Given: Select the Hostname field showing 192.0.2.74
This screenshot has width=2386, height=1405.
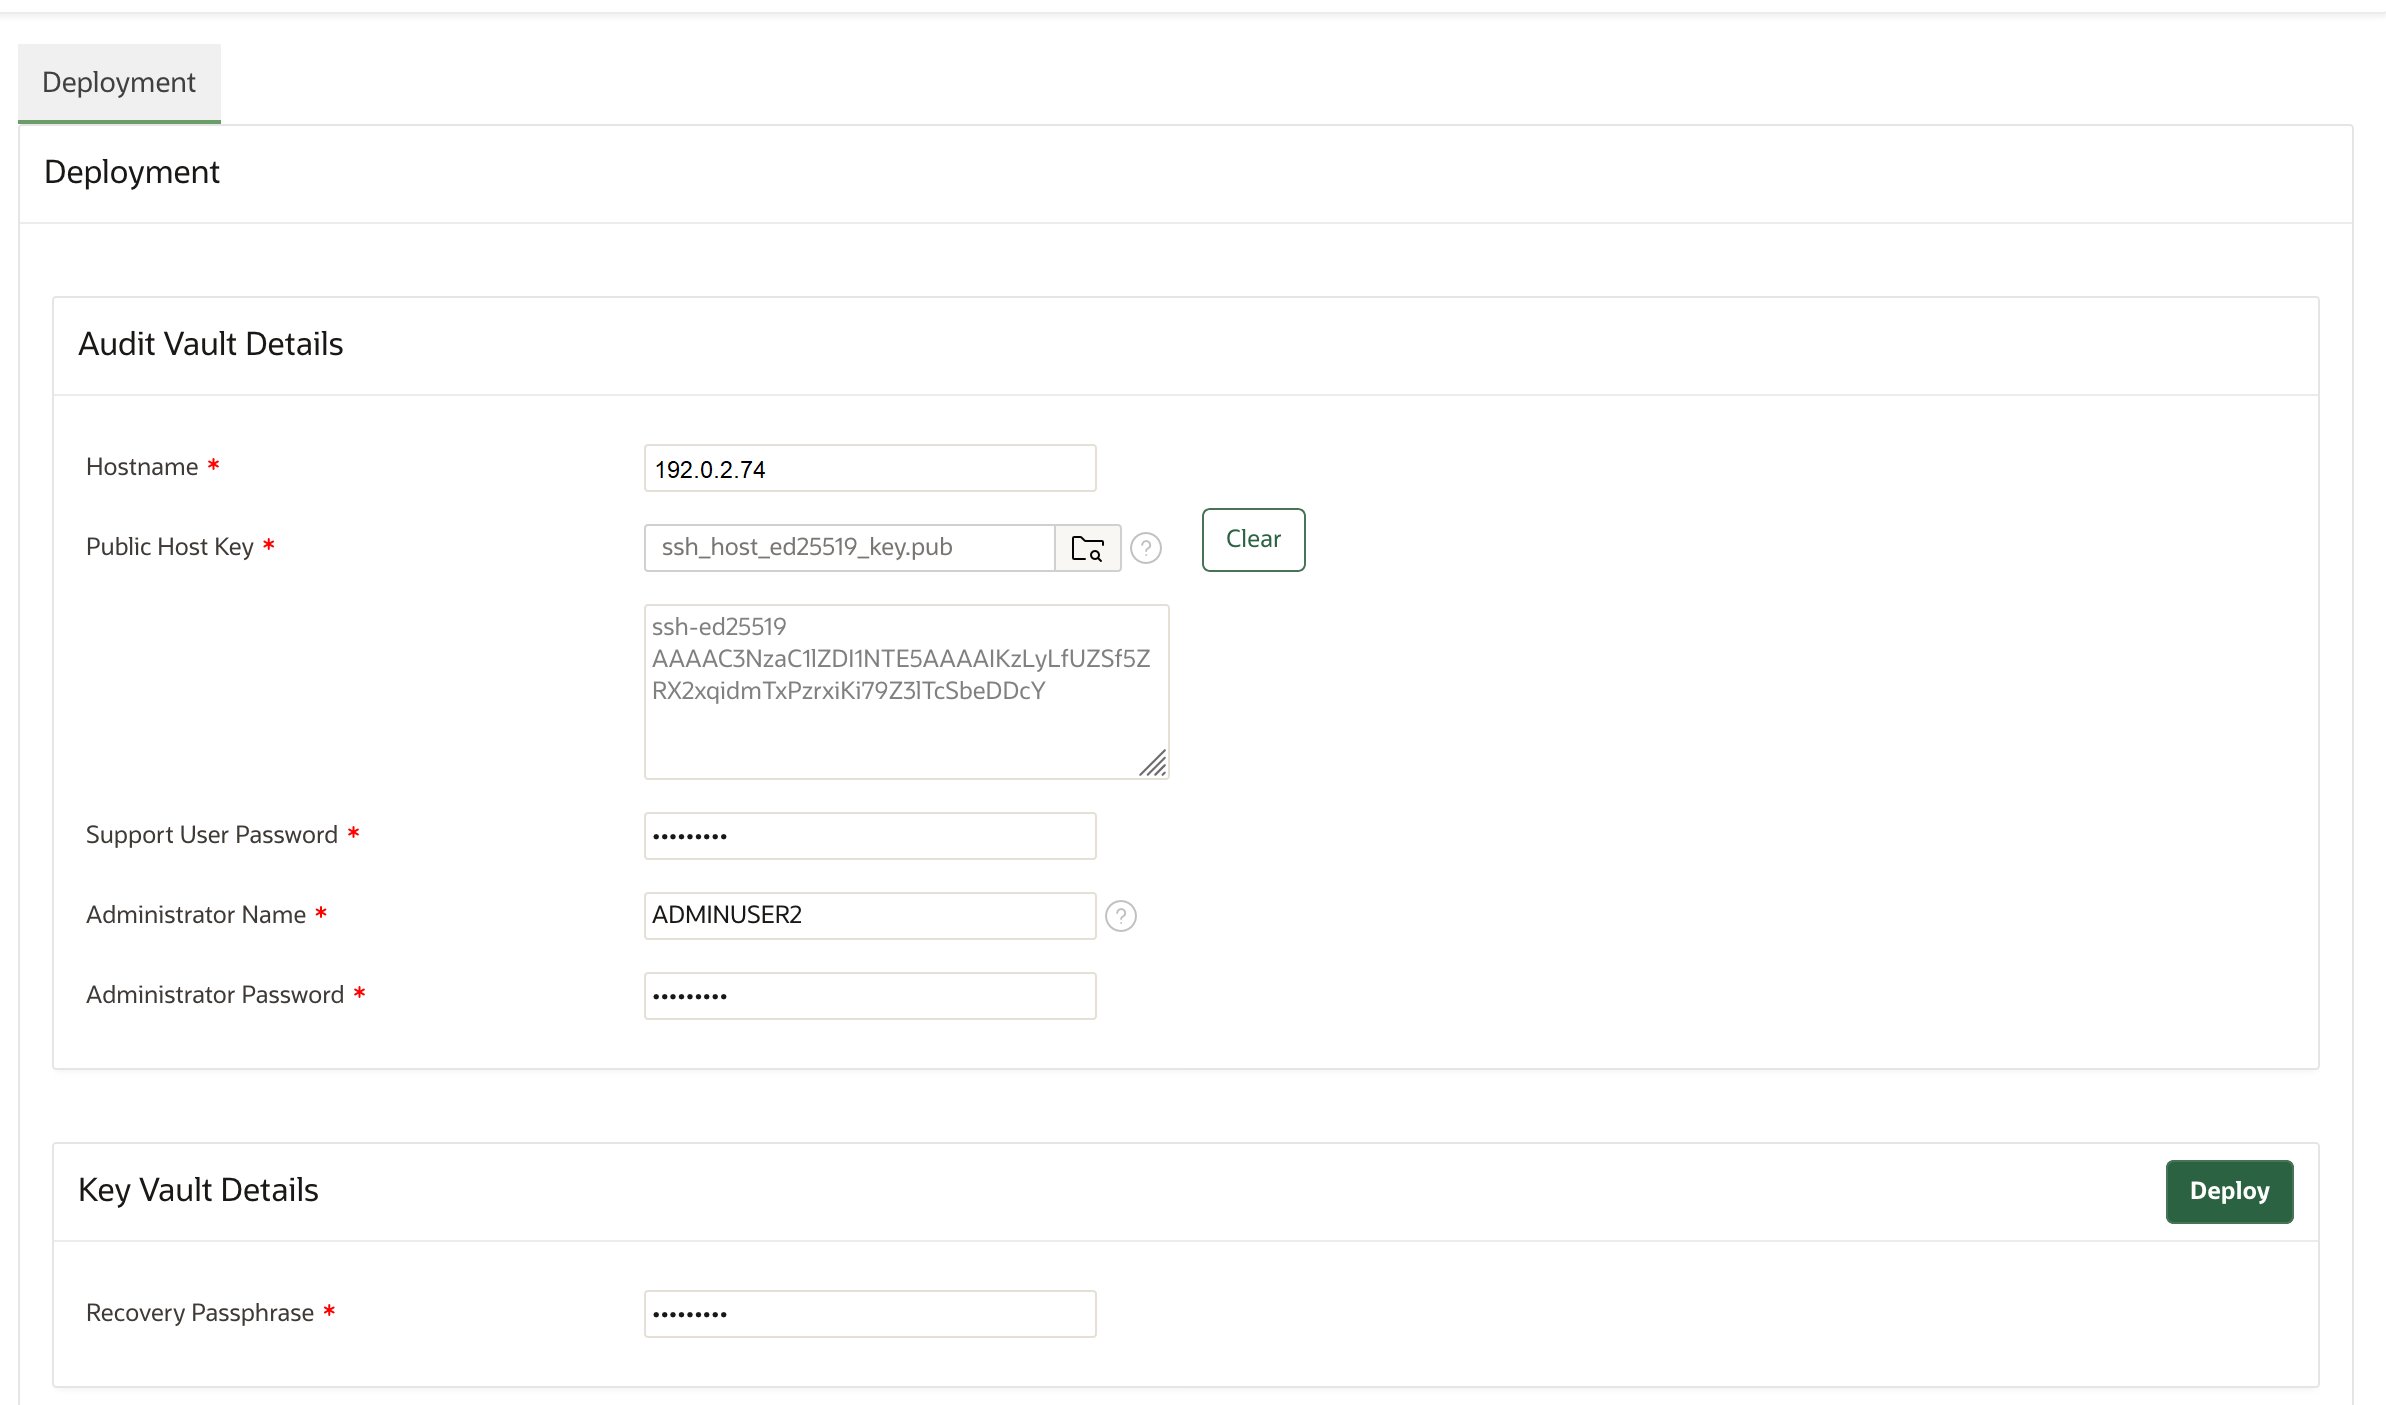Looking at the screenshot, I should click(x=869, y=467).
